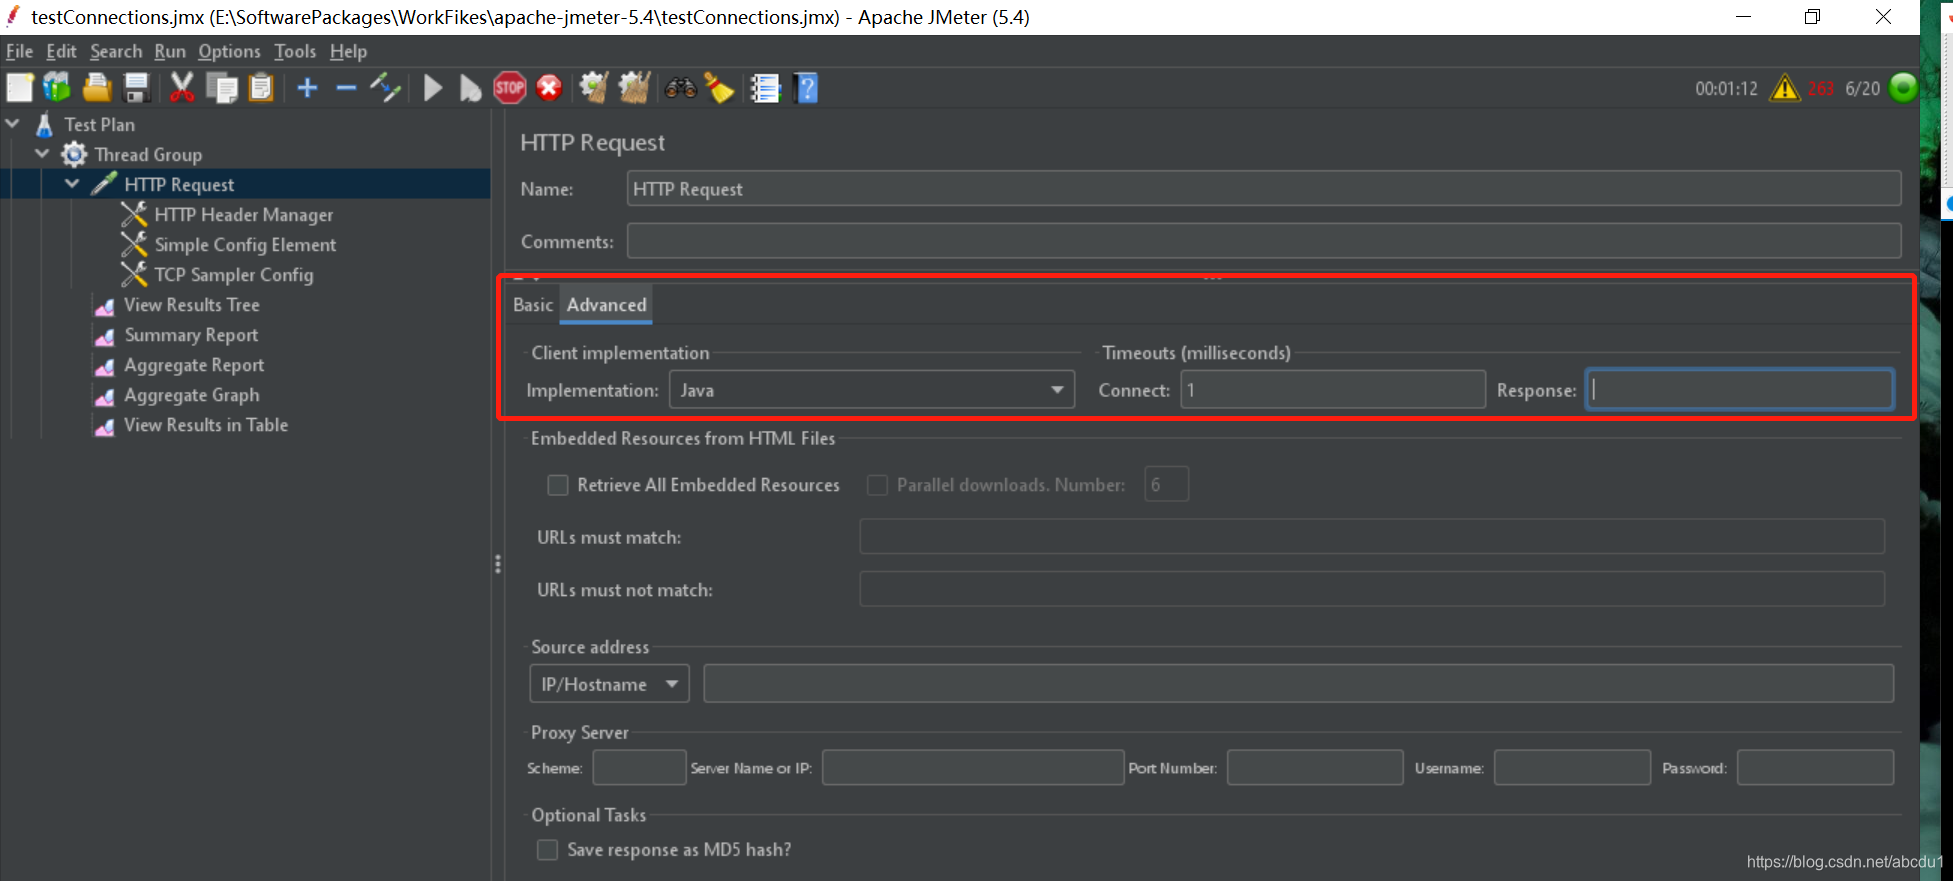Screen dimensions: 1953x881
Task: Switch to the Basic tab
Action: [x=533, y=305]
